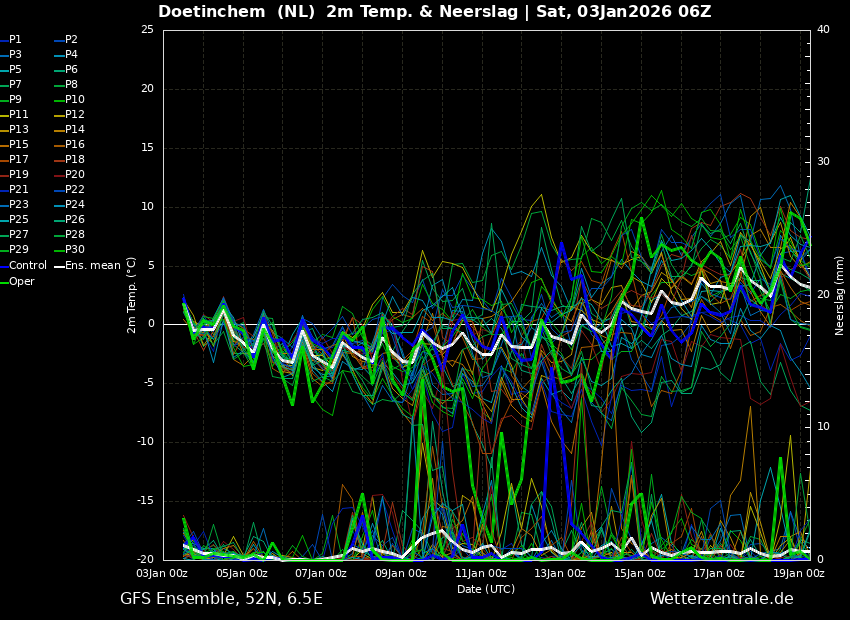Click the Neerslag (mm) axis title
The height and width of the screenshot is (620, 850).
coord(839,295)
